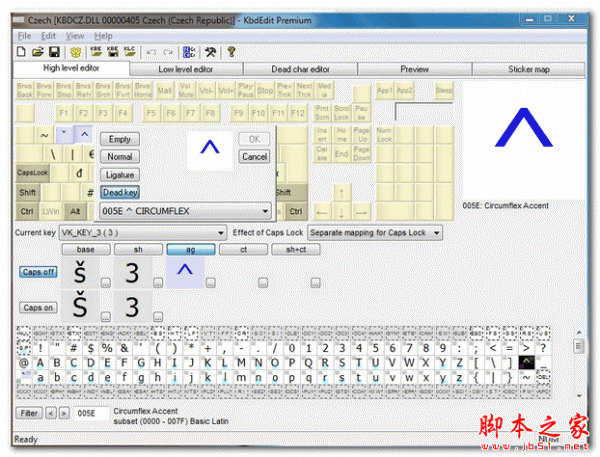Click the Save floppy disk icon
The image size is (600, 457).
pos(54,52)
